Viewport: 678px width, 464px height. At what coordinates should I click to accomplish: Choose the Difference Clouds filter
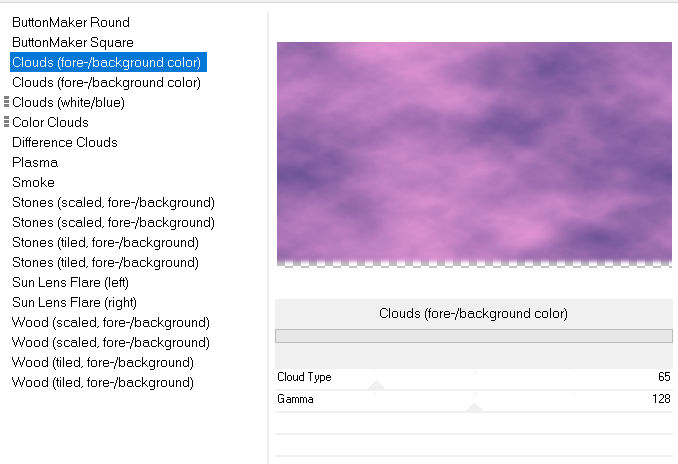click(x=65, y=142)
